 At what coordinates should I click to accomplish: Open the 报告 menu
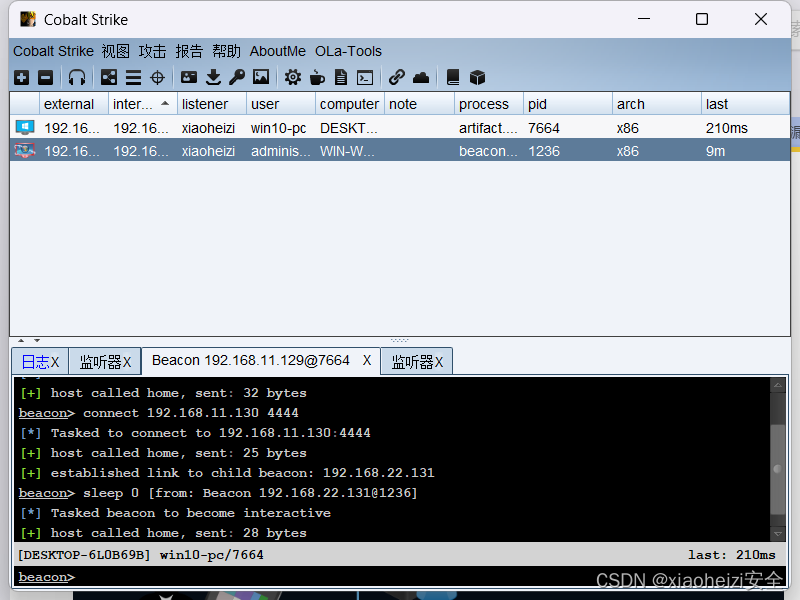[x=189, y=52]
